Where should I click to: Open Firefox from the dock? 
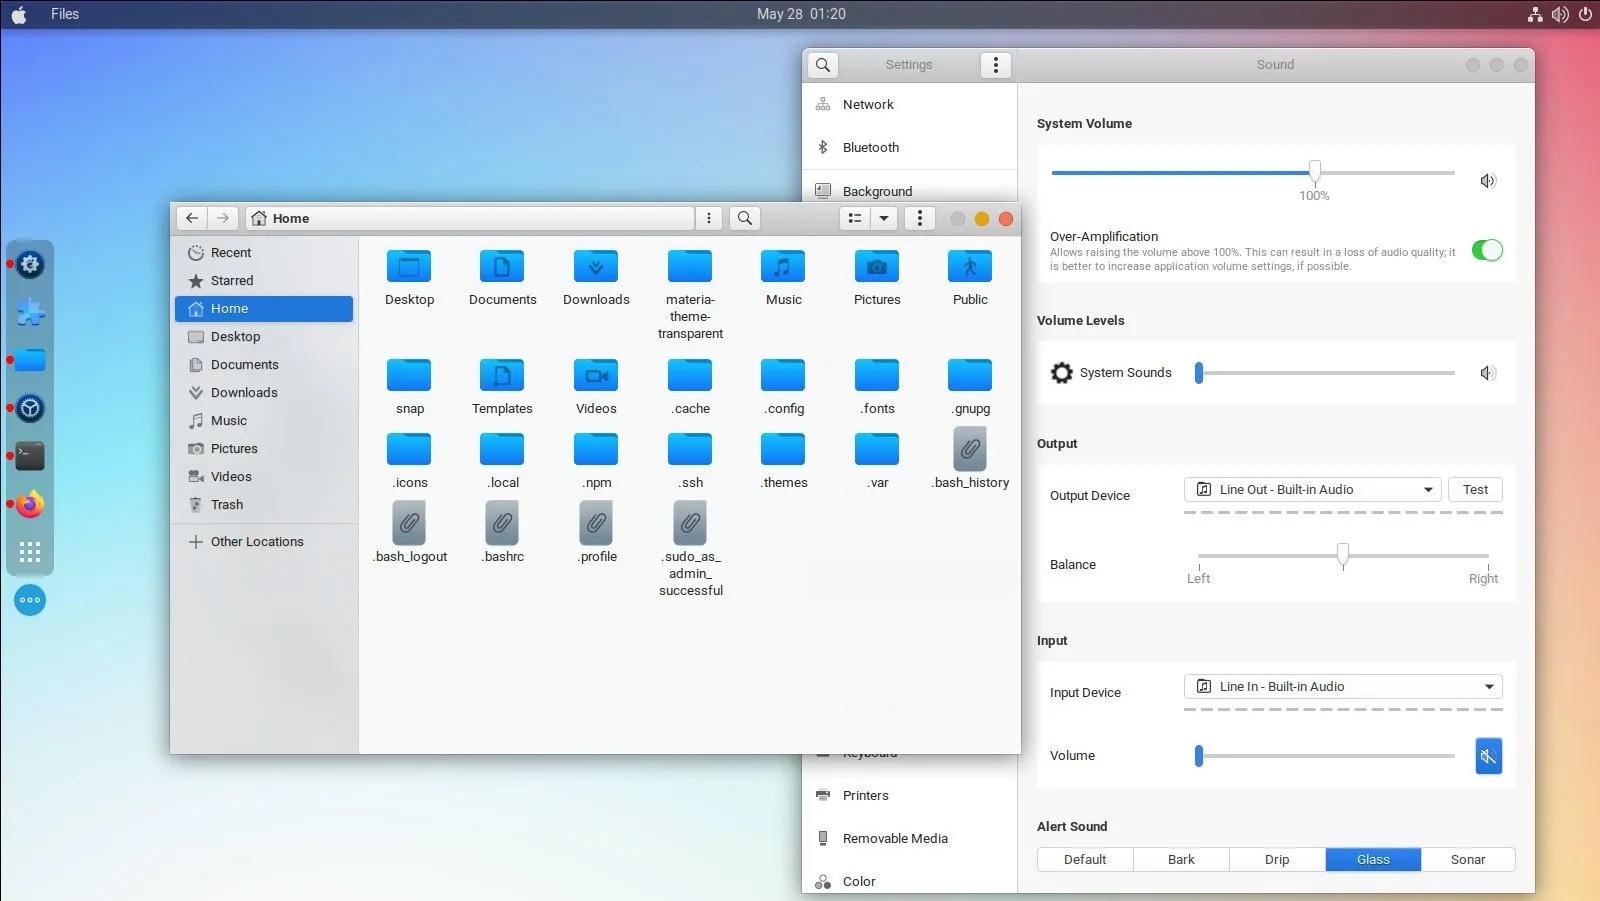click(x=30, y=504)
